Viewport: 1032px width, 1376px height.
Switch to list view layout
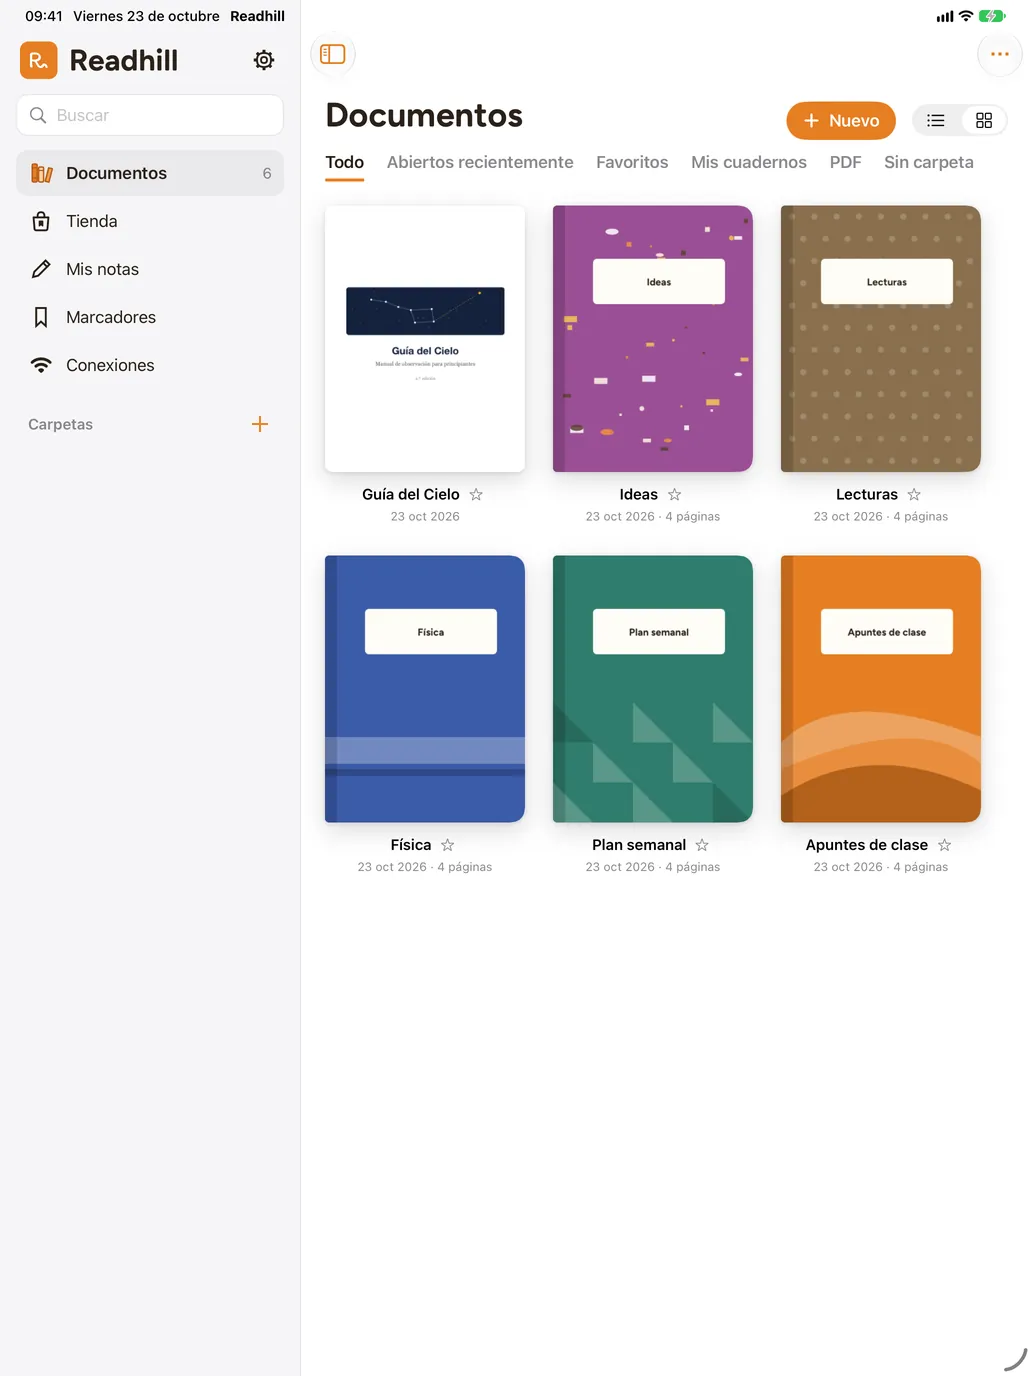click(936, 120)
